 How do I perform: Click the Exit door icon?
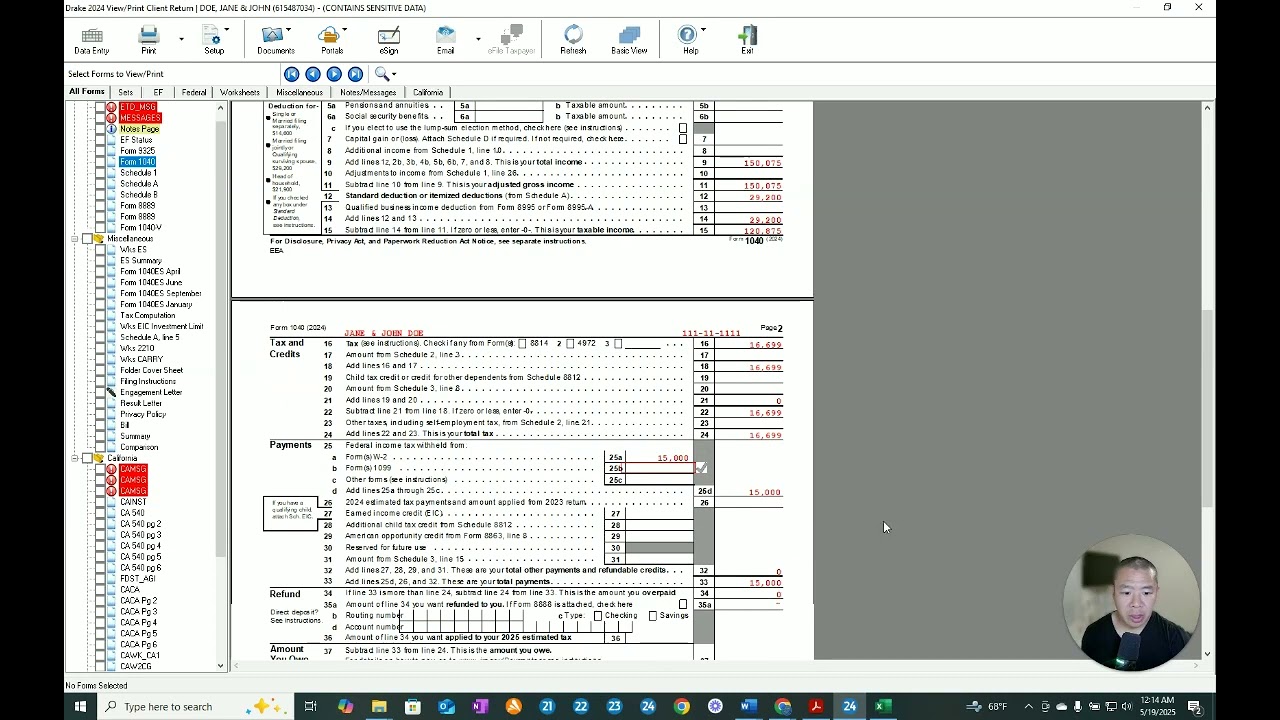pyautogui.click(x=747, y=36)
